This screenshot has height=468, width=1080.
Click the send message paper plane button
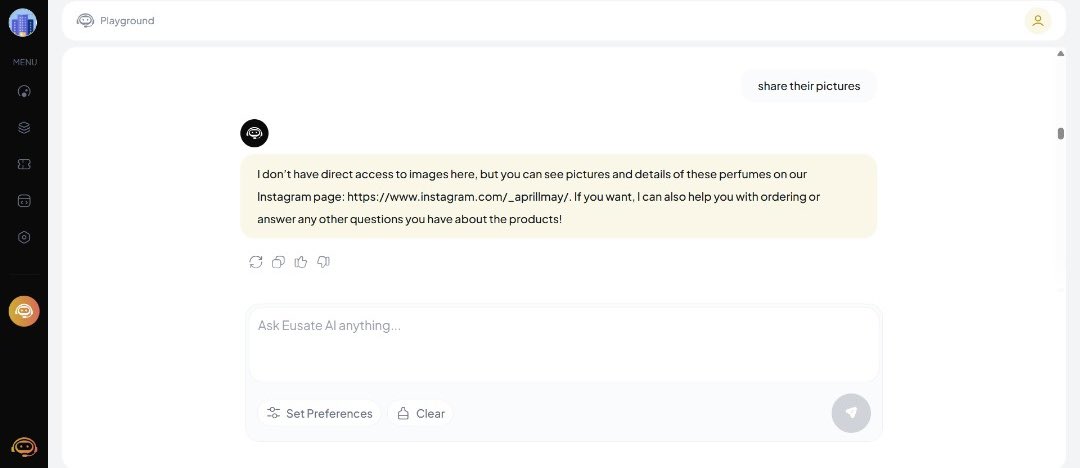(x=851, y=413)
